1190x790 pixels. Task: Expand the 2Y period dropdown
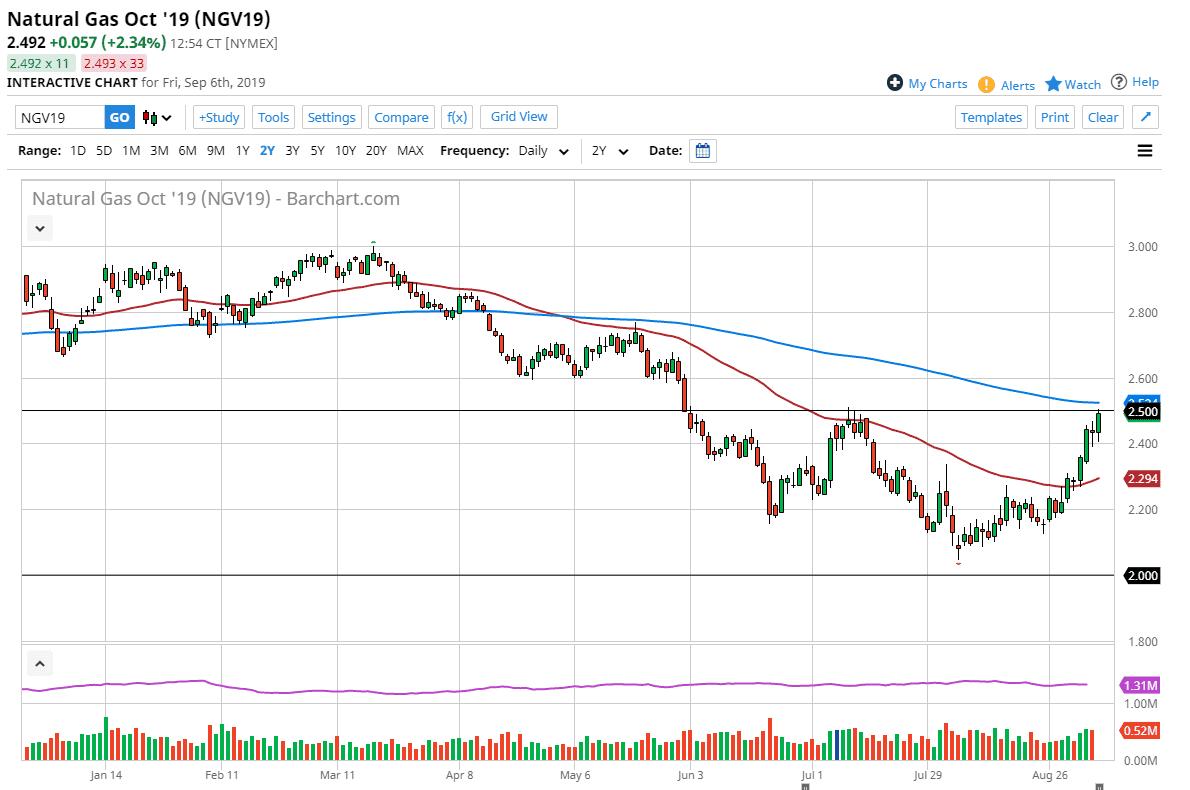[610, 151]
